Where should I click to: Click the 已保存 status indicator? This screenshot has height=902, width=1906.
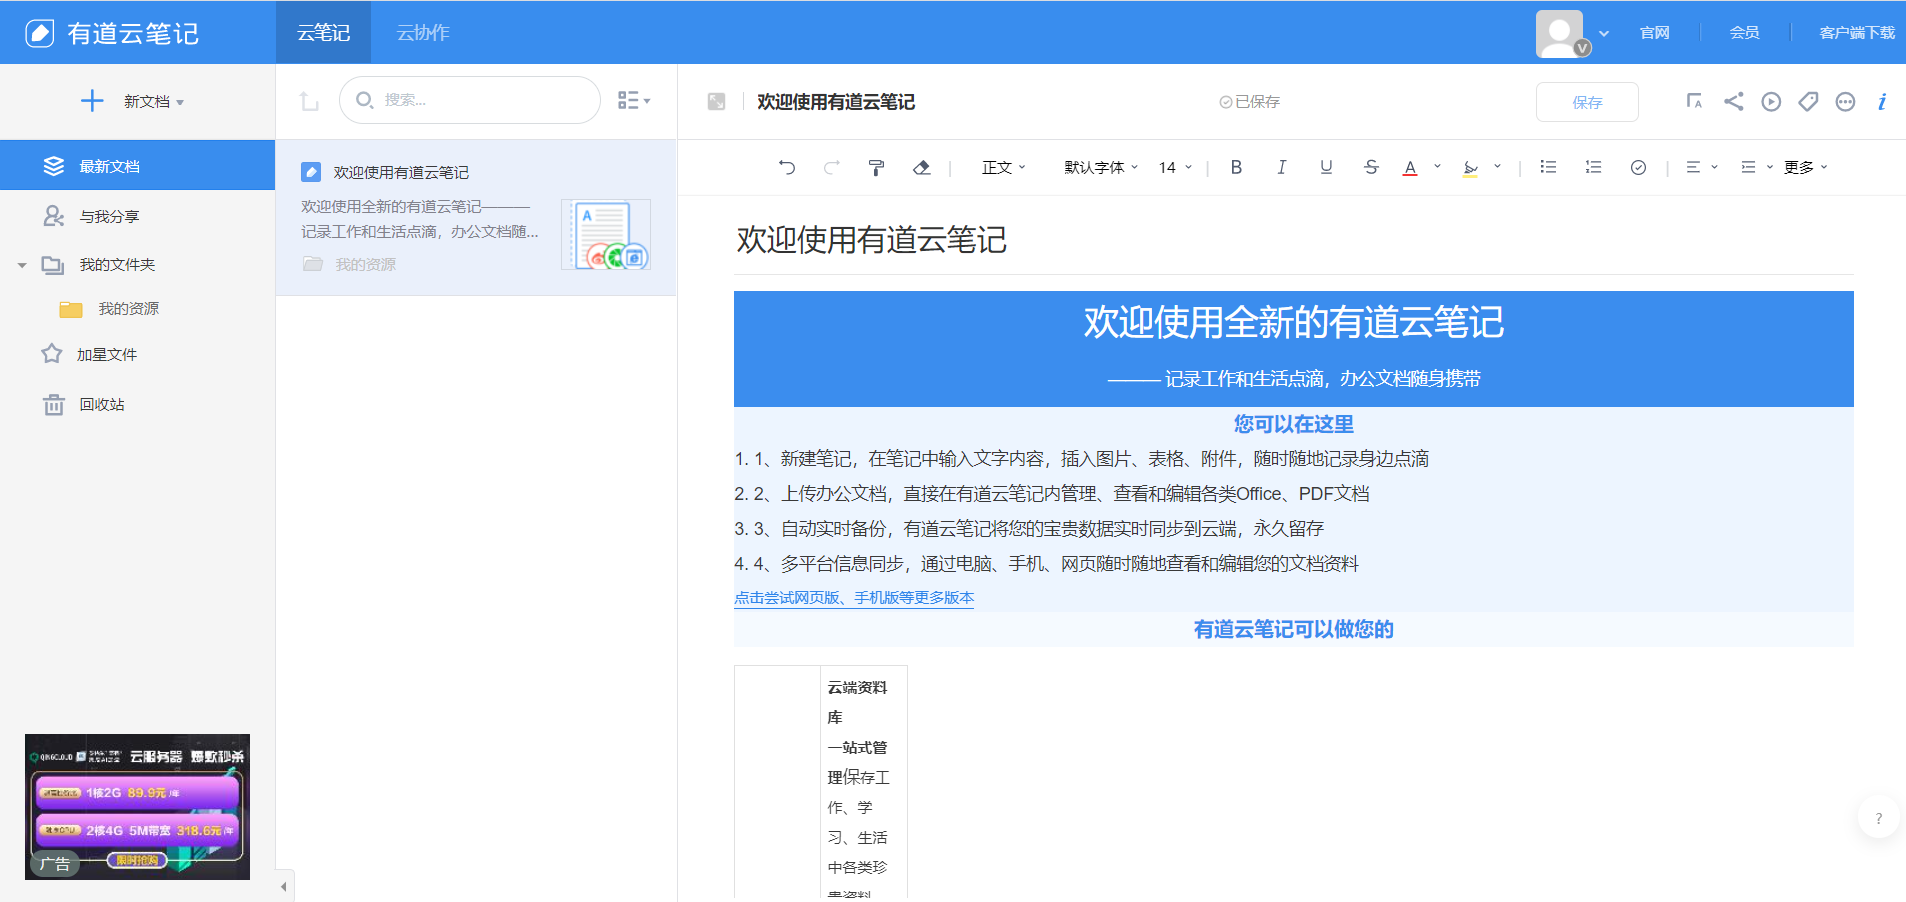(x=1249, y=102)
